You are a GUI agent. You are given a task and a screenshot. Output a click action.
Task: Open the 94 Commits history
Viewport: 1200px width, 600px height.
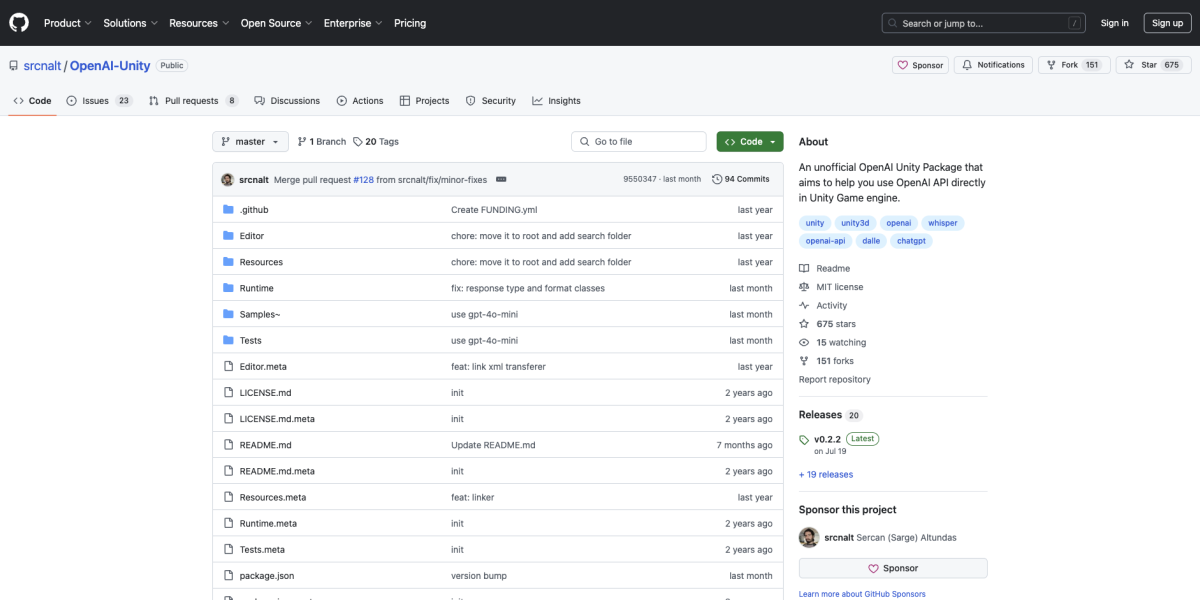pyautogui.click(x=740, y=179)
